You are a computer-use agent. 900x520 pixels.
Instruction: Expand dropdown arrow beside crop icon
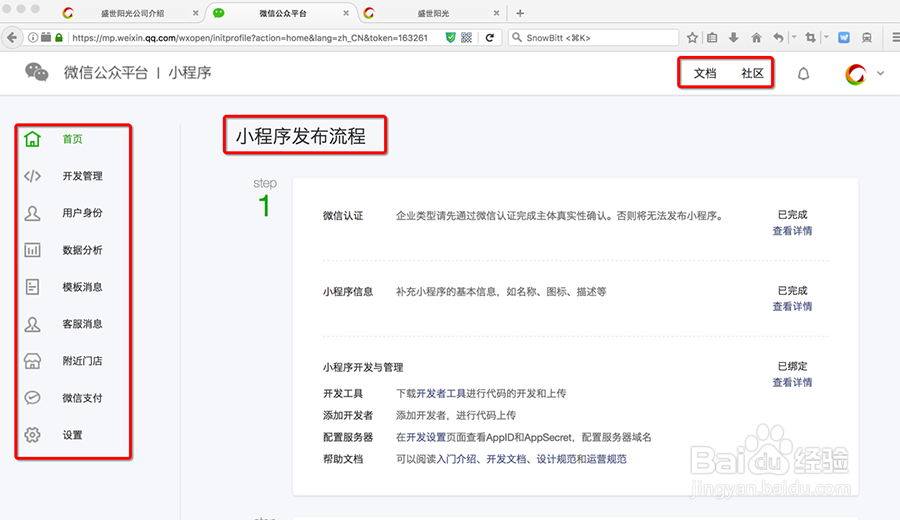tap(827, 37)
